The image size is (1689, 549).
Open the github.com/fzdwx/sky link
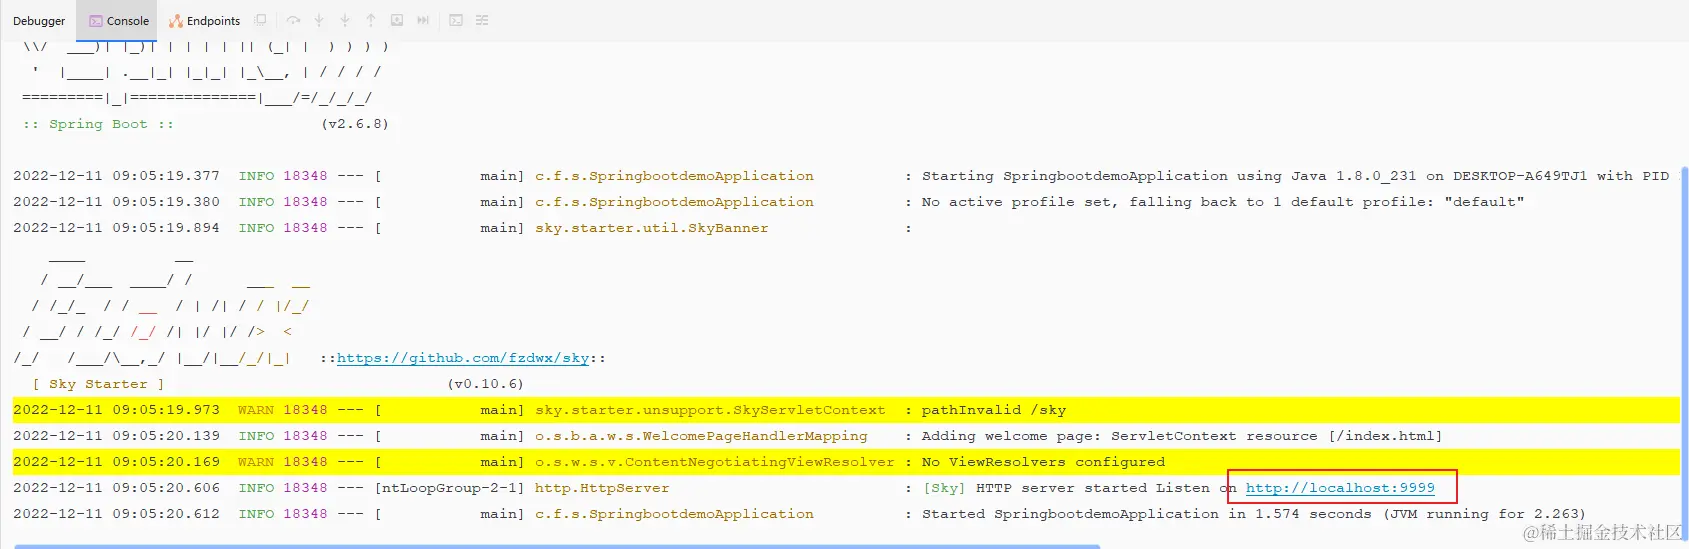pos(463,358)
